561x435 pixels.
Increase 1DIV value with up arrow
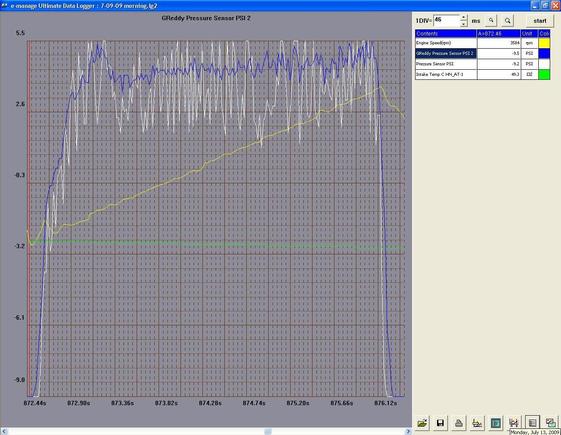point(463,18)
